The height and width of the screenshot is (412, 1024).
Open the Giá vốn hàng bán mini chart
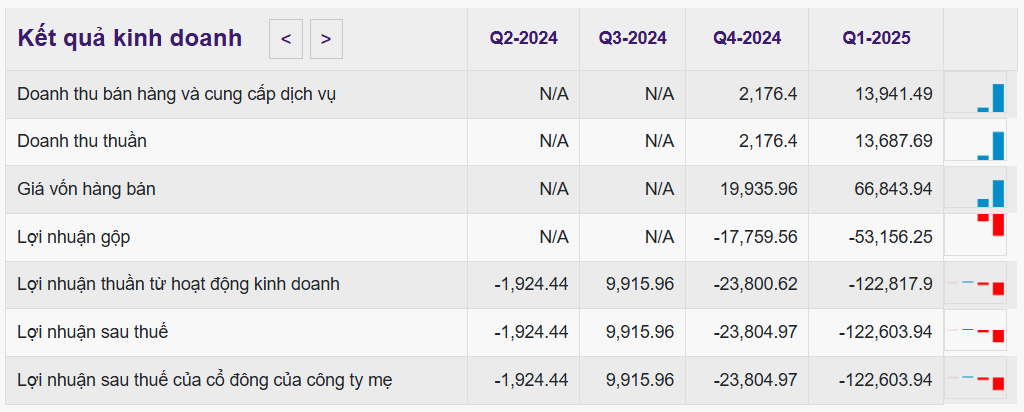pos(976,189)
